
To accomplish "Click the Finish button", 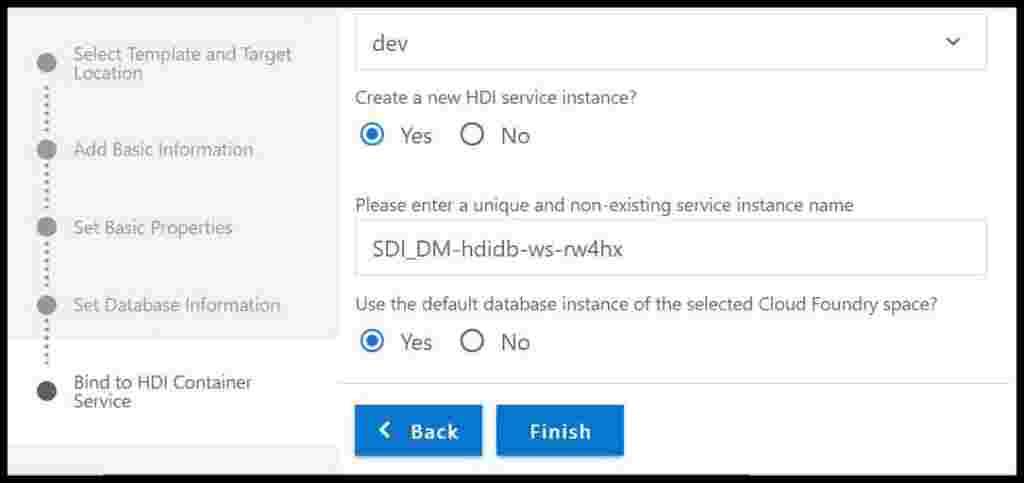I will (x=560, y=431).
